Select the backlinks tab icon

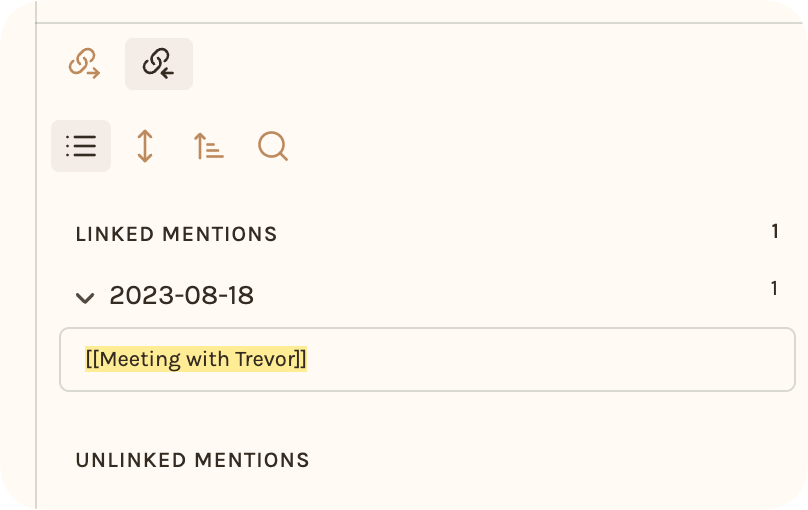[159, 64]
